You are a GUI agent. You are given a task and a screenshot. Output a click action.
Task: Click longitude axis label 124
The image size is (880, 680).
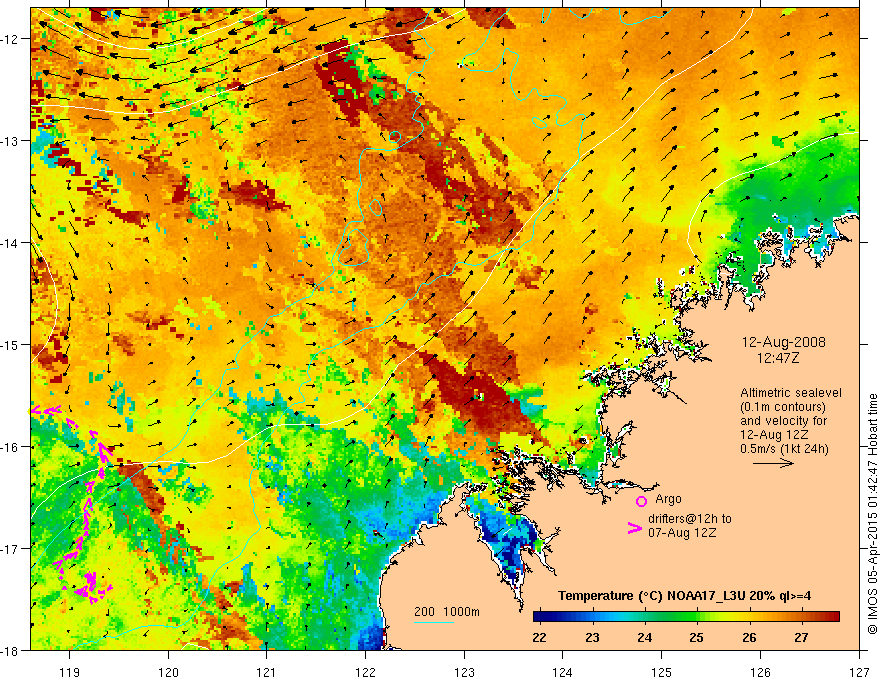563,672
